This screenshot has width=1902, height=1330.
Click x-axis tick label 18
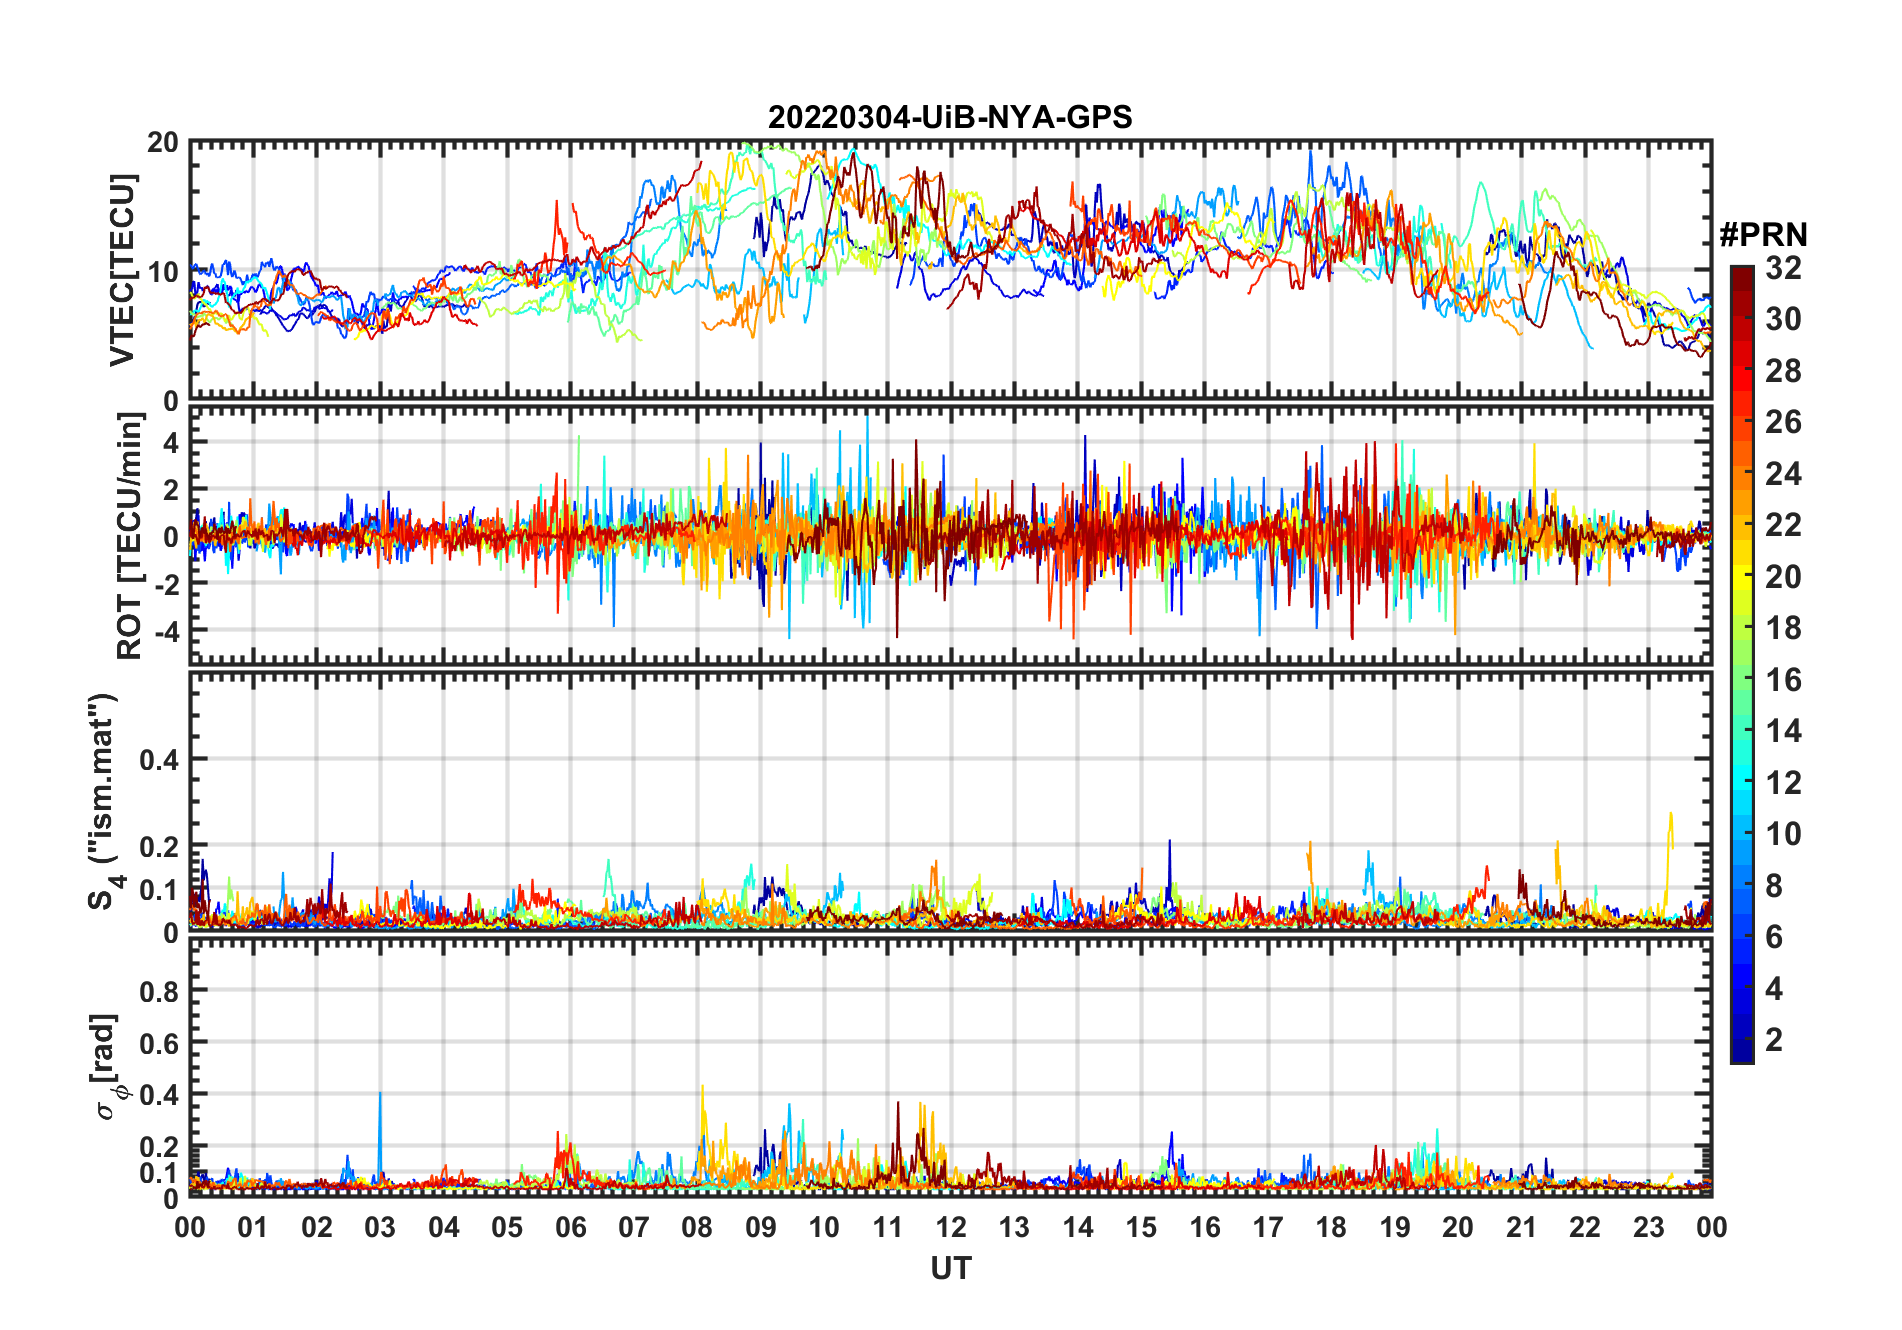coord(1331,1228)
